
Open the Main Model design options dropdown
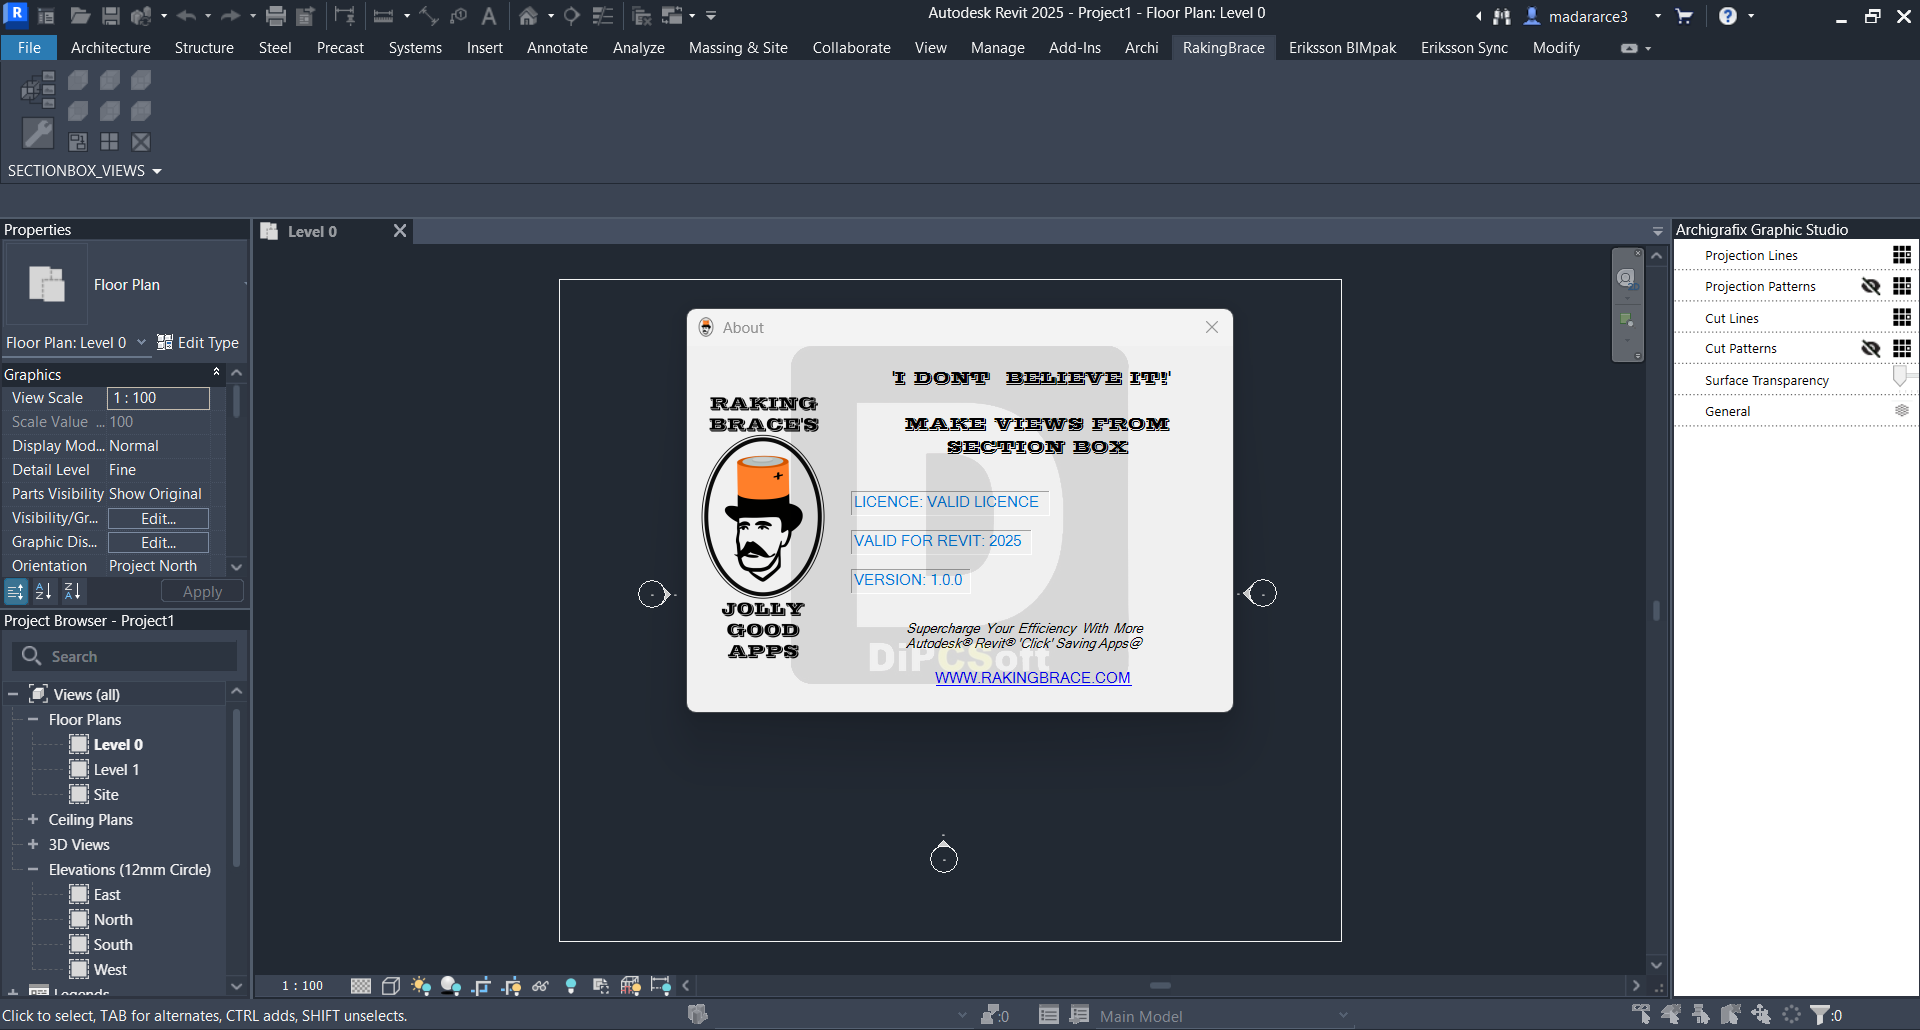coord(1344,1015)
